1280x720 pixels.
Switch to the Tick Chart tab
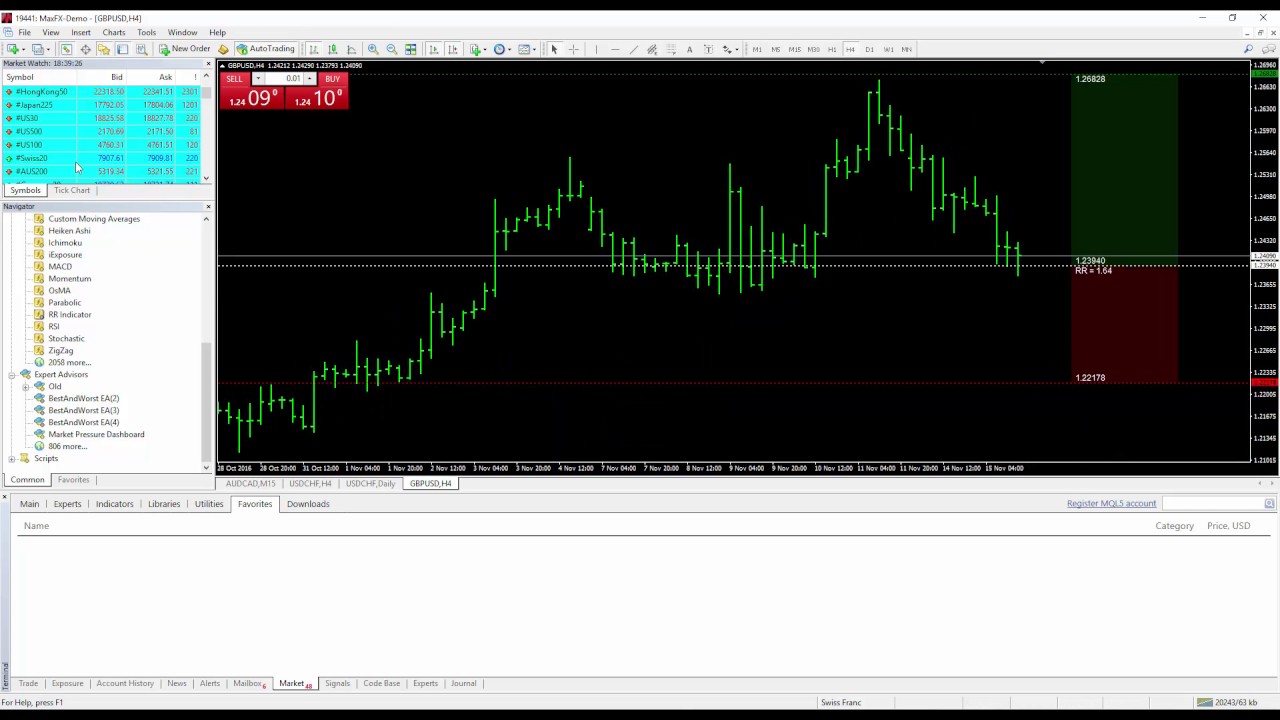pos(72,190)
